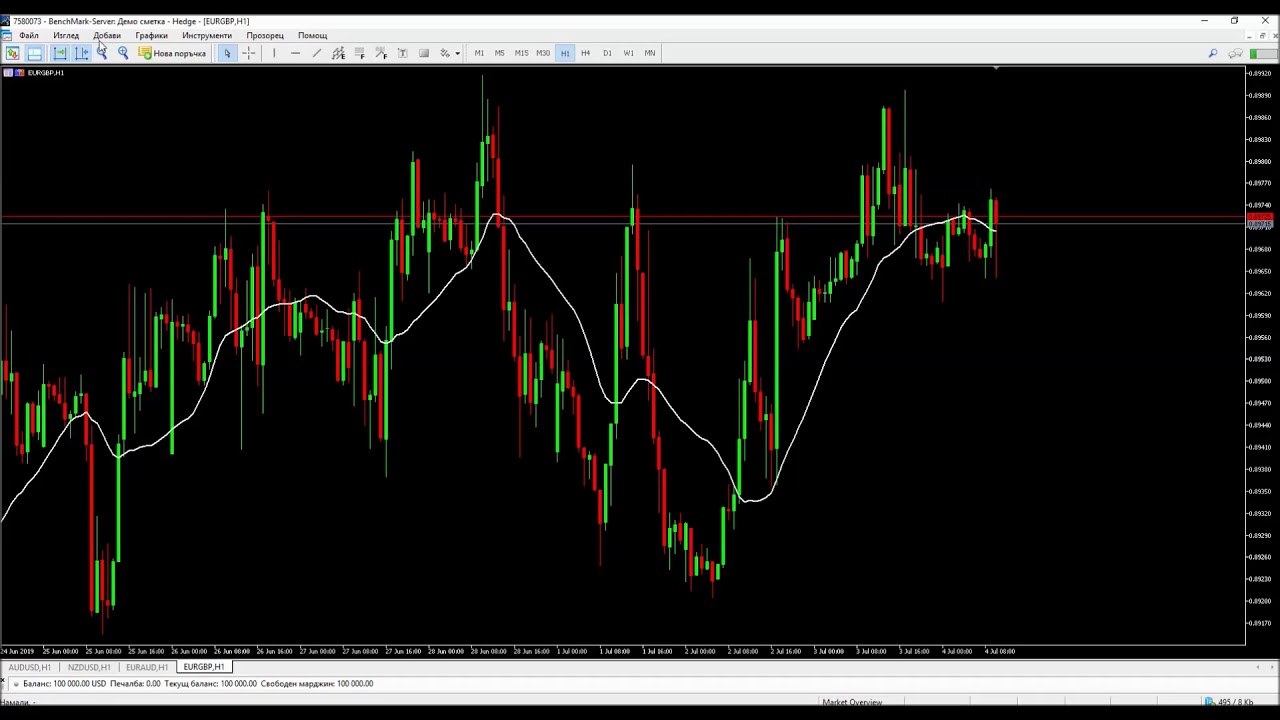This screenshot has width=1280, height=720.
Task: Switch to AUDUSD,H1 chart tab
Action: (30, 667)
